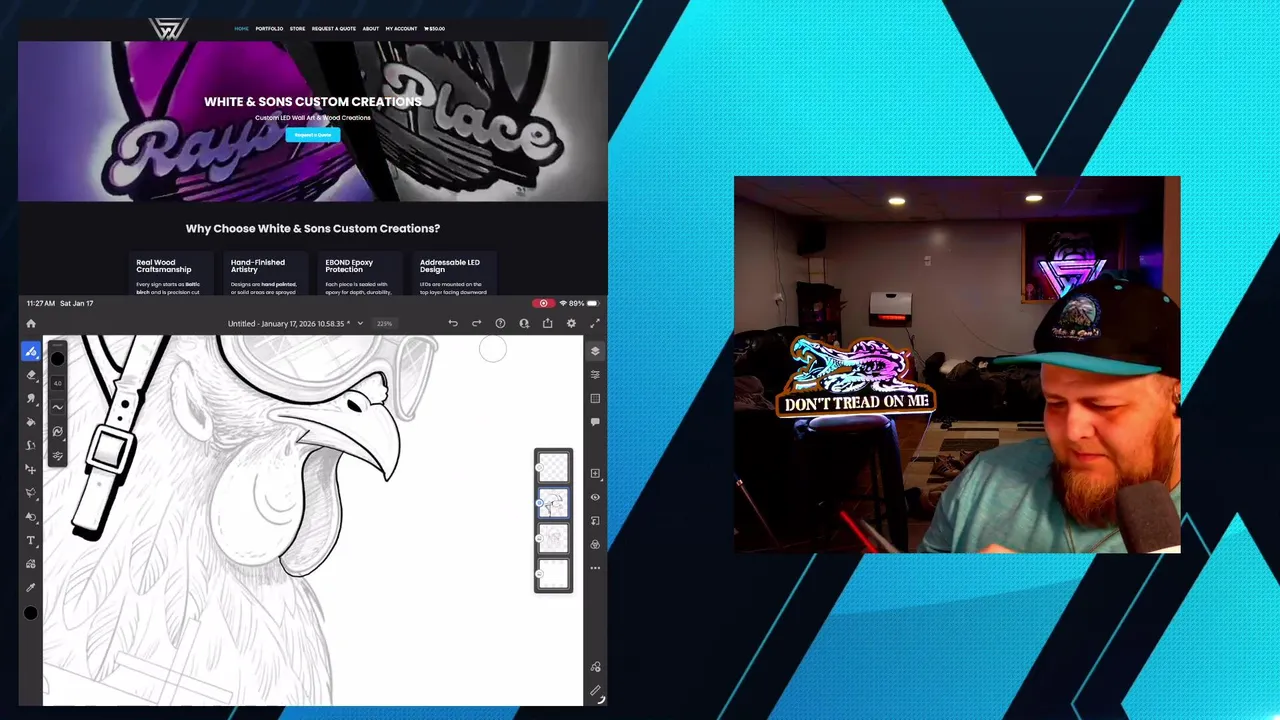
Task: Open the 225% zoom level menu
Action: point(384,323)
